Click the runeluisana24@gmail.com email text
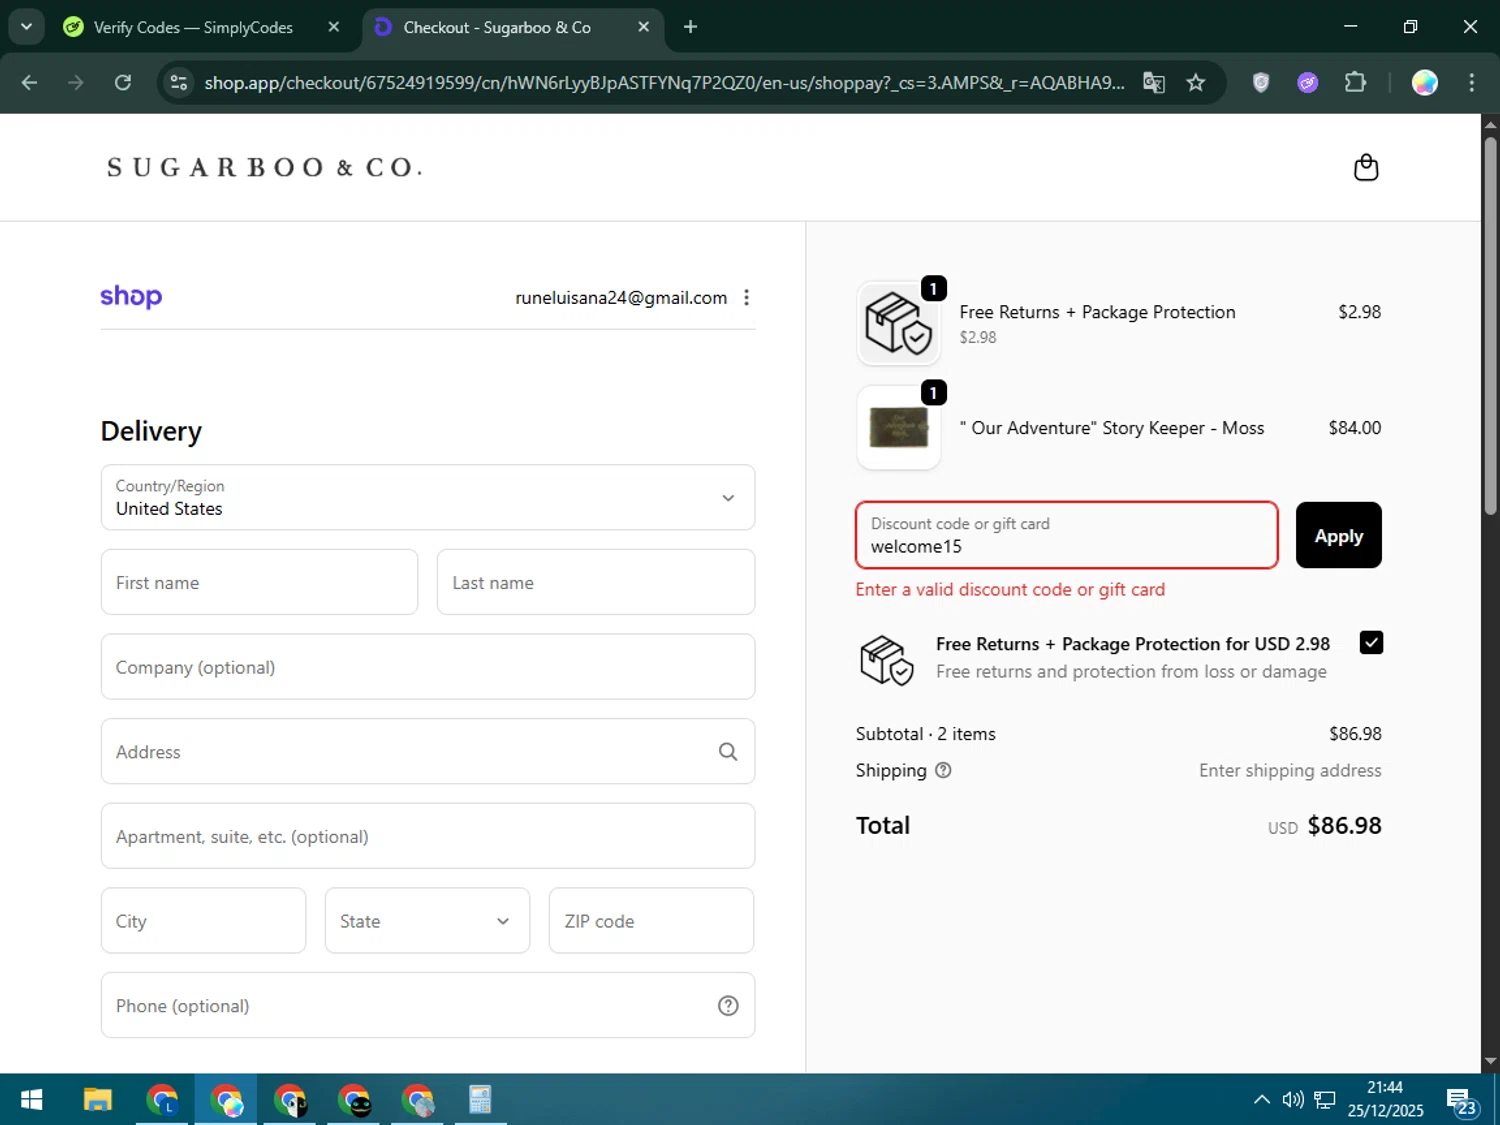Image resolution: width=1500 pixels, height=1125 pixels. [x=621, y=297]
